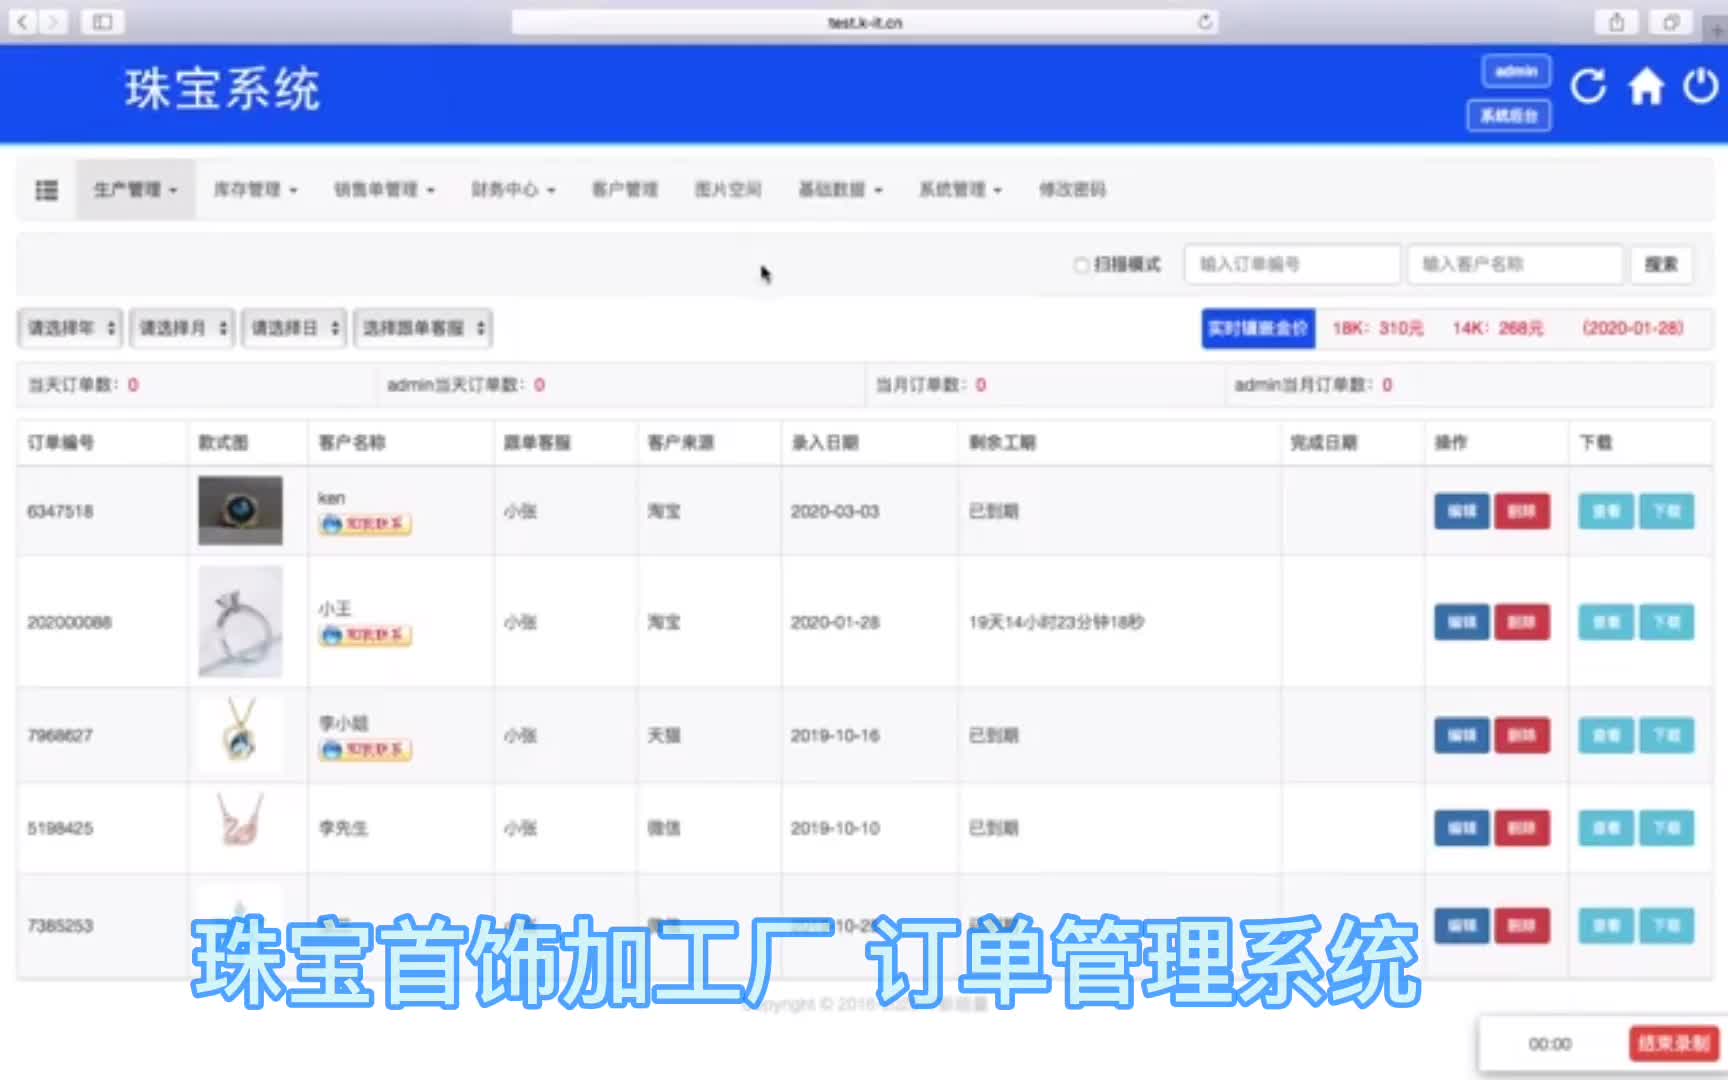
Task: Open the browser tab overview icon
Action: coord(1670,21)
